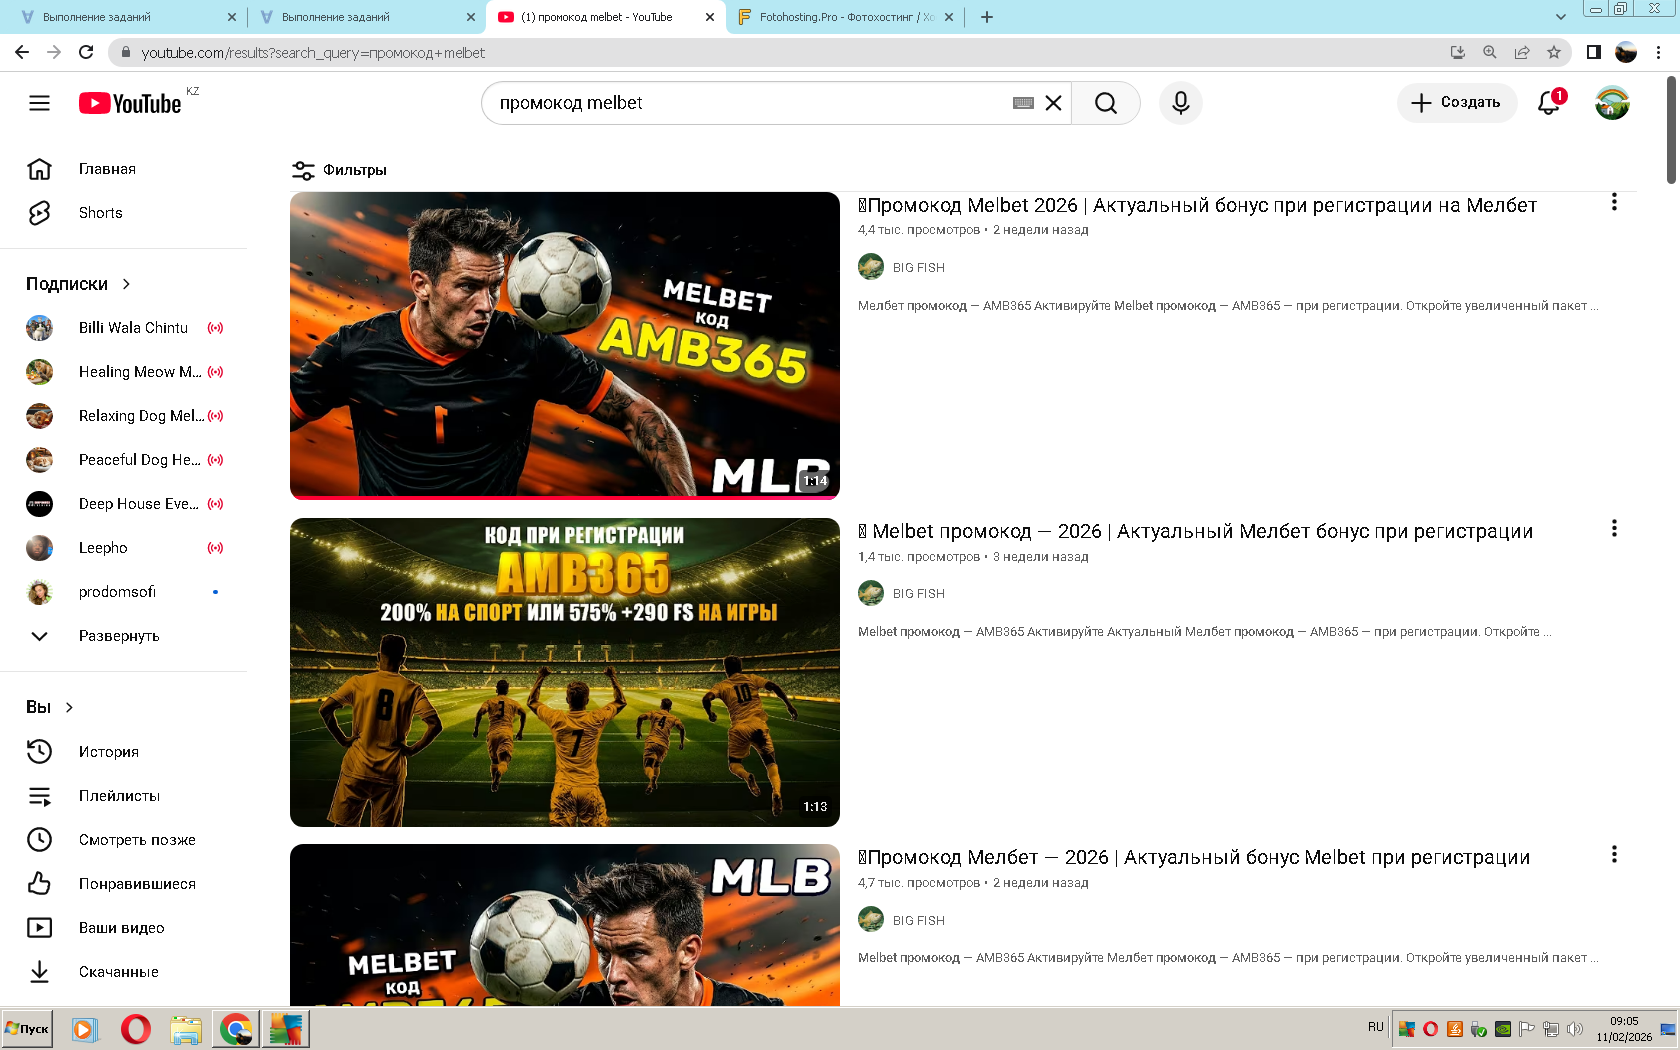Open the notifications bell

tap(1549, 103)
